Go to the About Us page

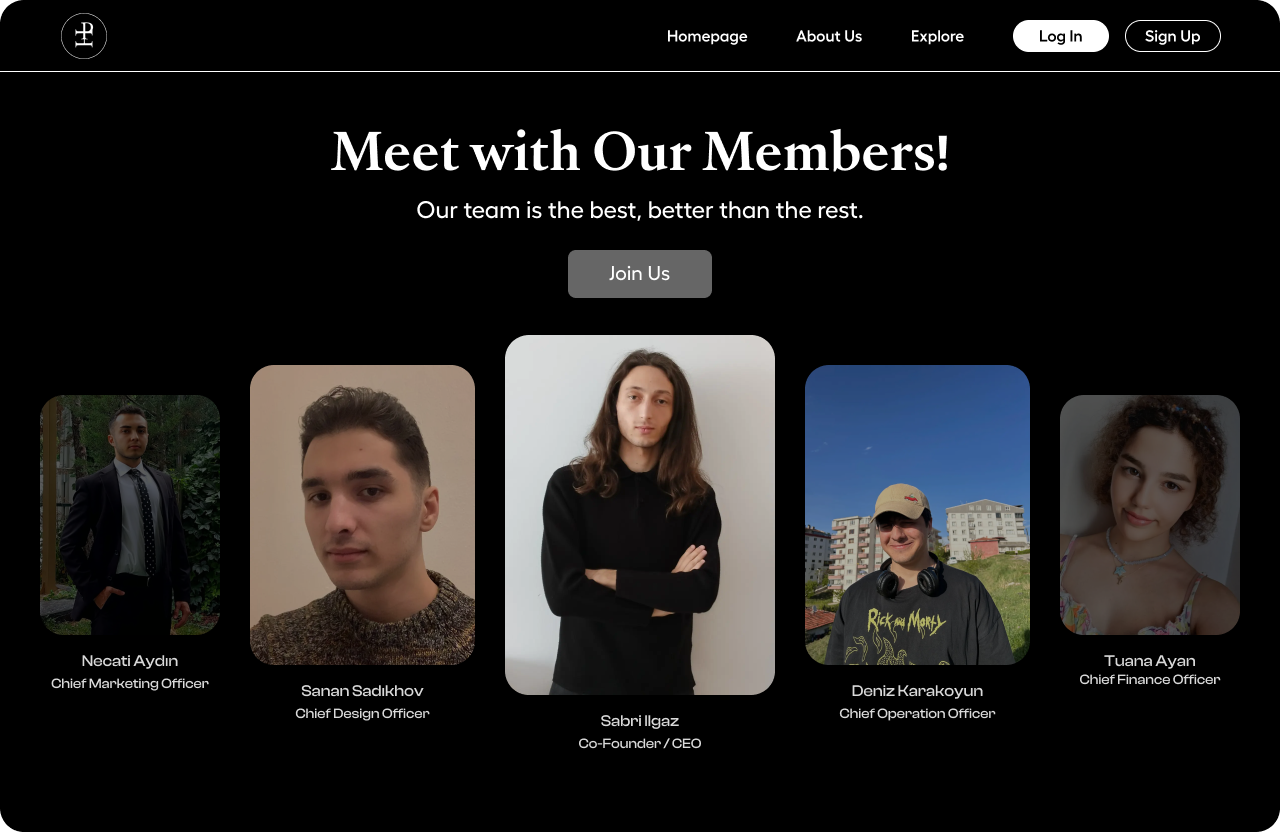[829, 36]
